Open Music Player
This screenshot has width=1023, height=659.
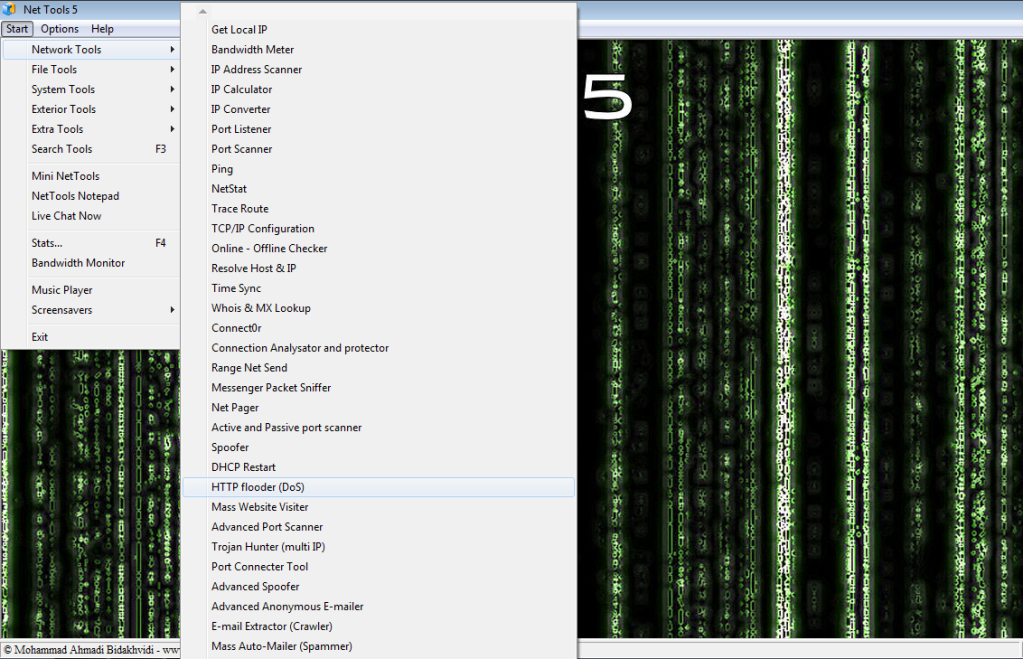(x=91, y=290)
